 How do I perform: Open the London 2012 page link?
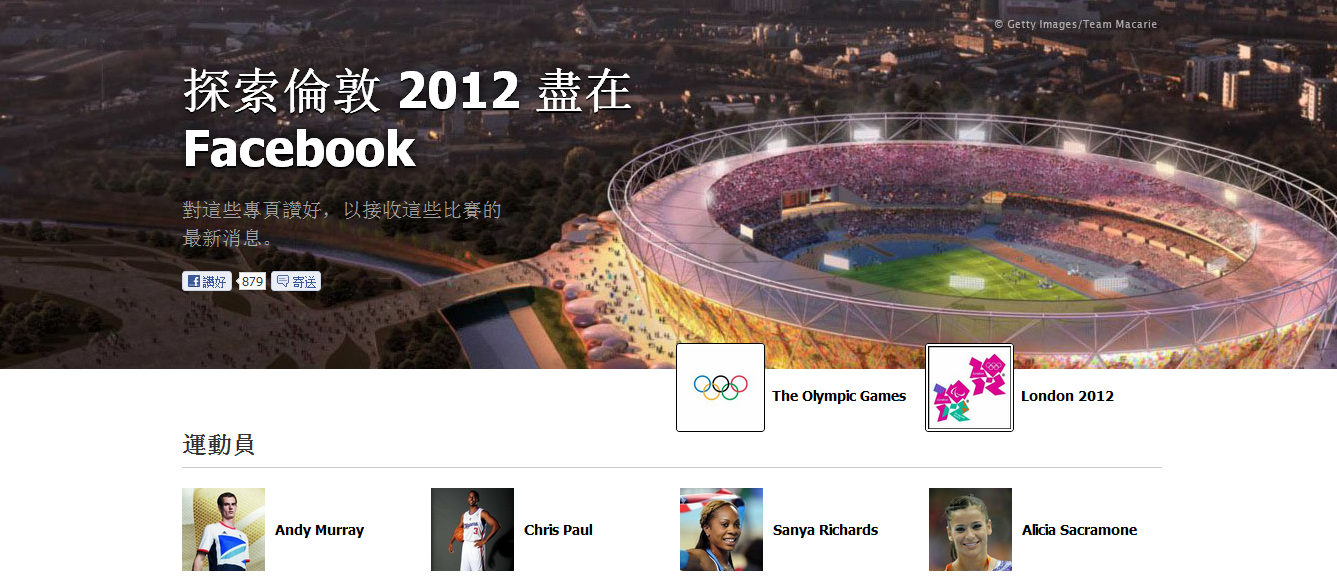[1067, 396]
